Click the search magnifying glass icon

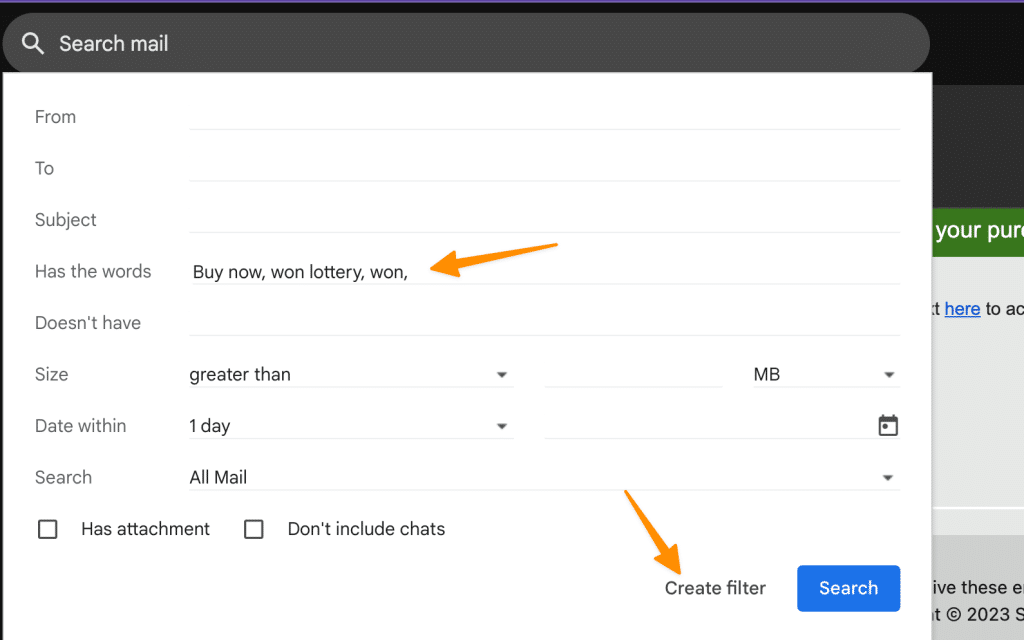coord(33,43)
